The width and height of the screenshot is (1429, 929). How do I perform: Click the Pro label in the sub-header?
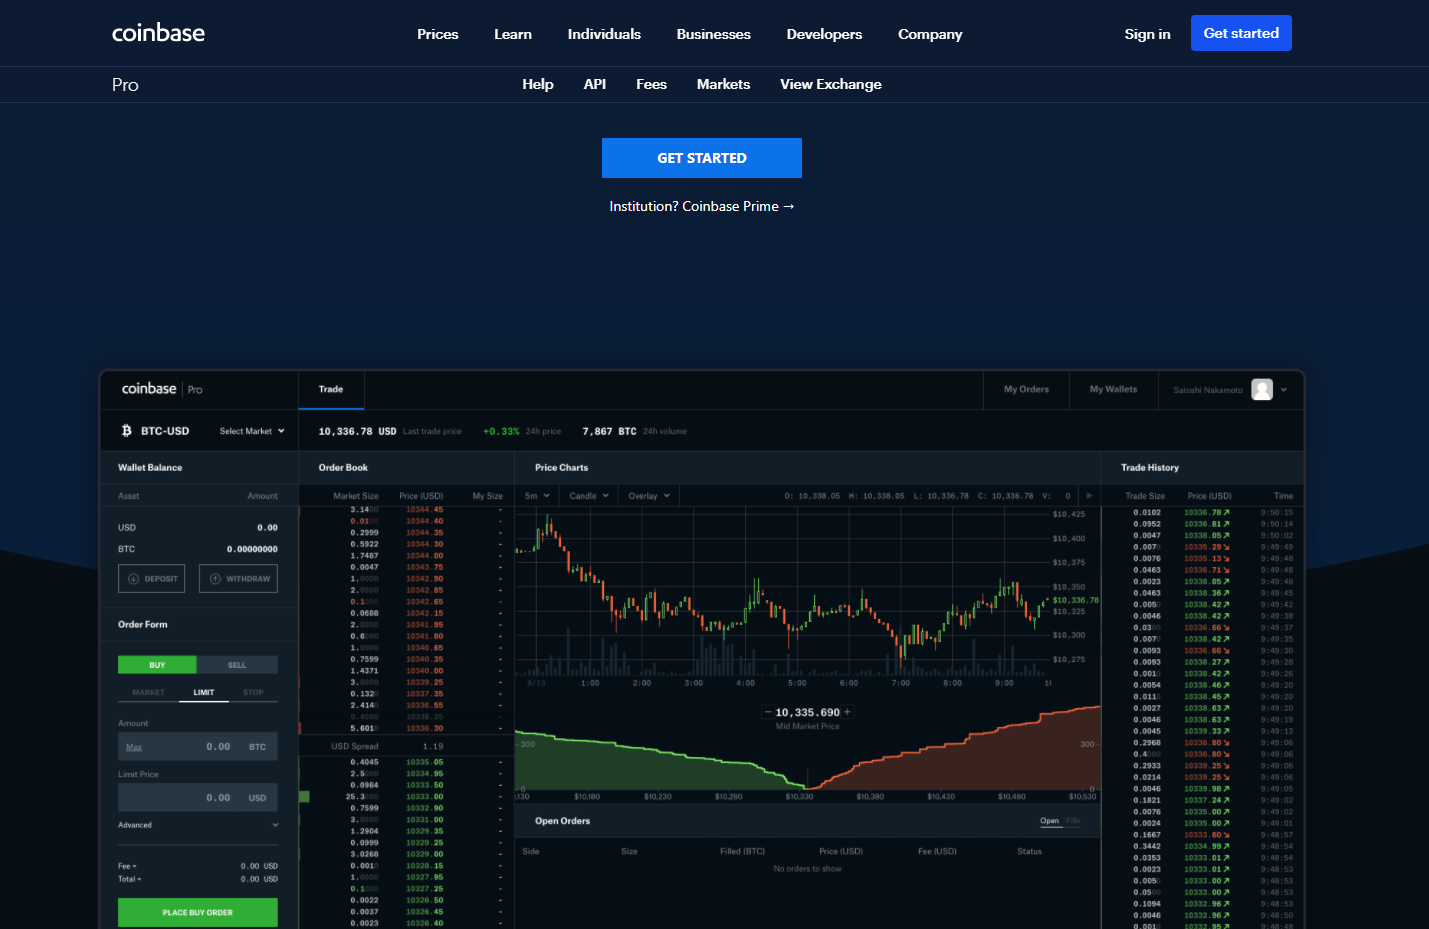coord(125,85)
